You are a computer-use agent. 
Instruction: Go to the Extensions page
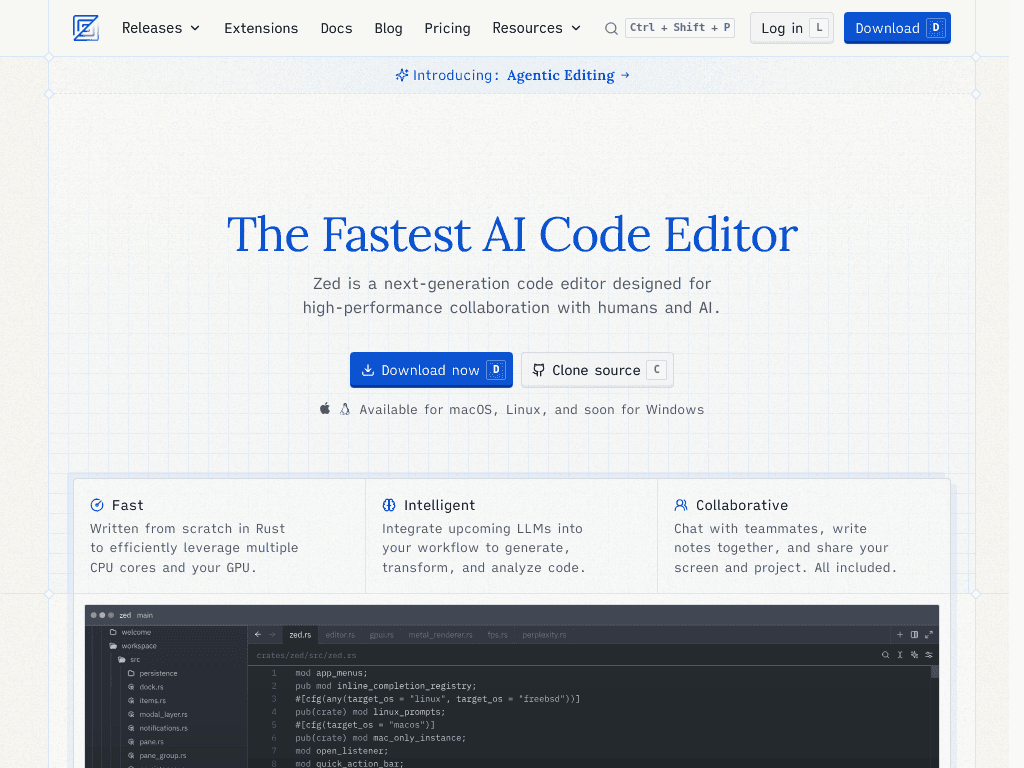[x=261, y=28]
